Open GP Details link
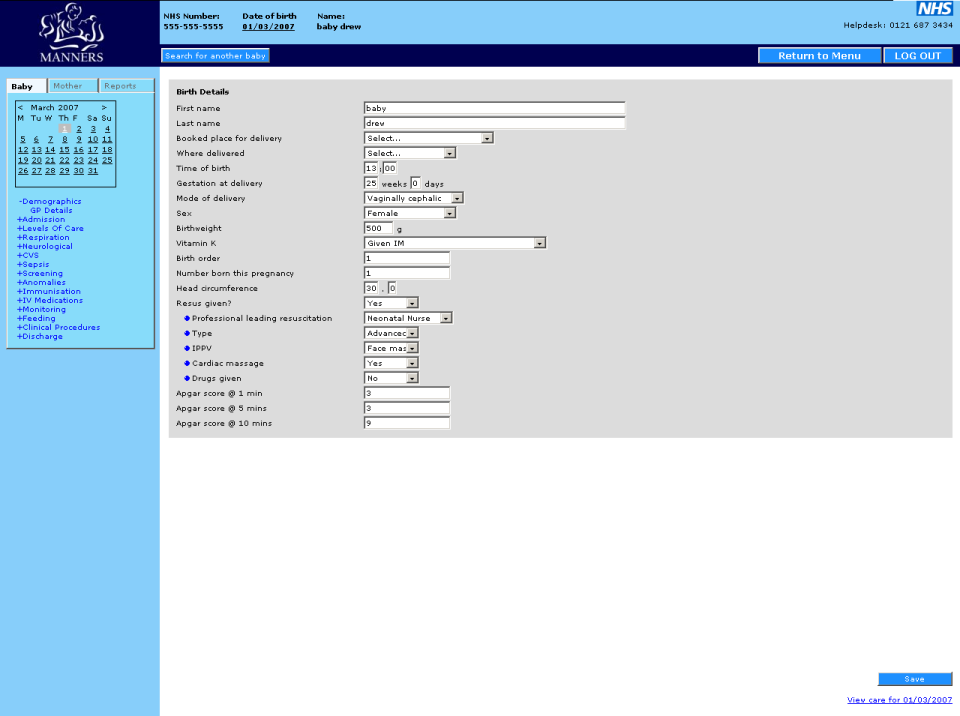Image resolution: width=960 pixels, height=716 pixels. coord(51,211)
